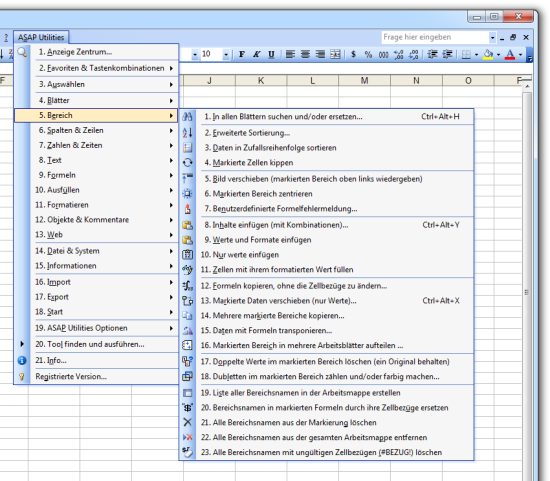Click the Font Color red A swatch
Viewport: 550px width, 481px height.
click(x=510, y=54)
